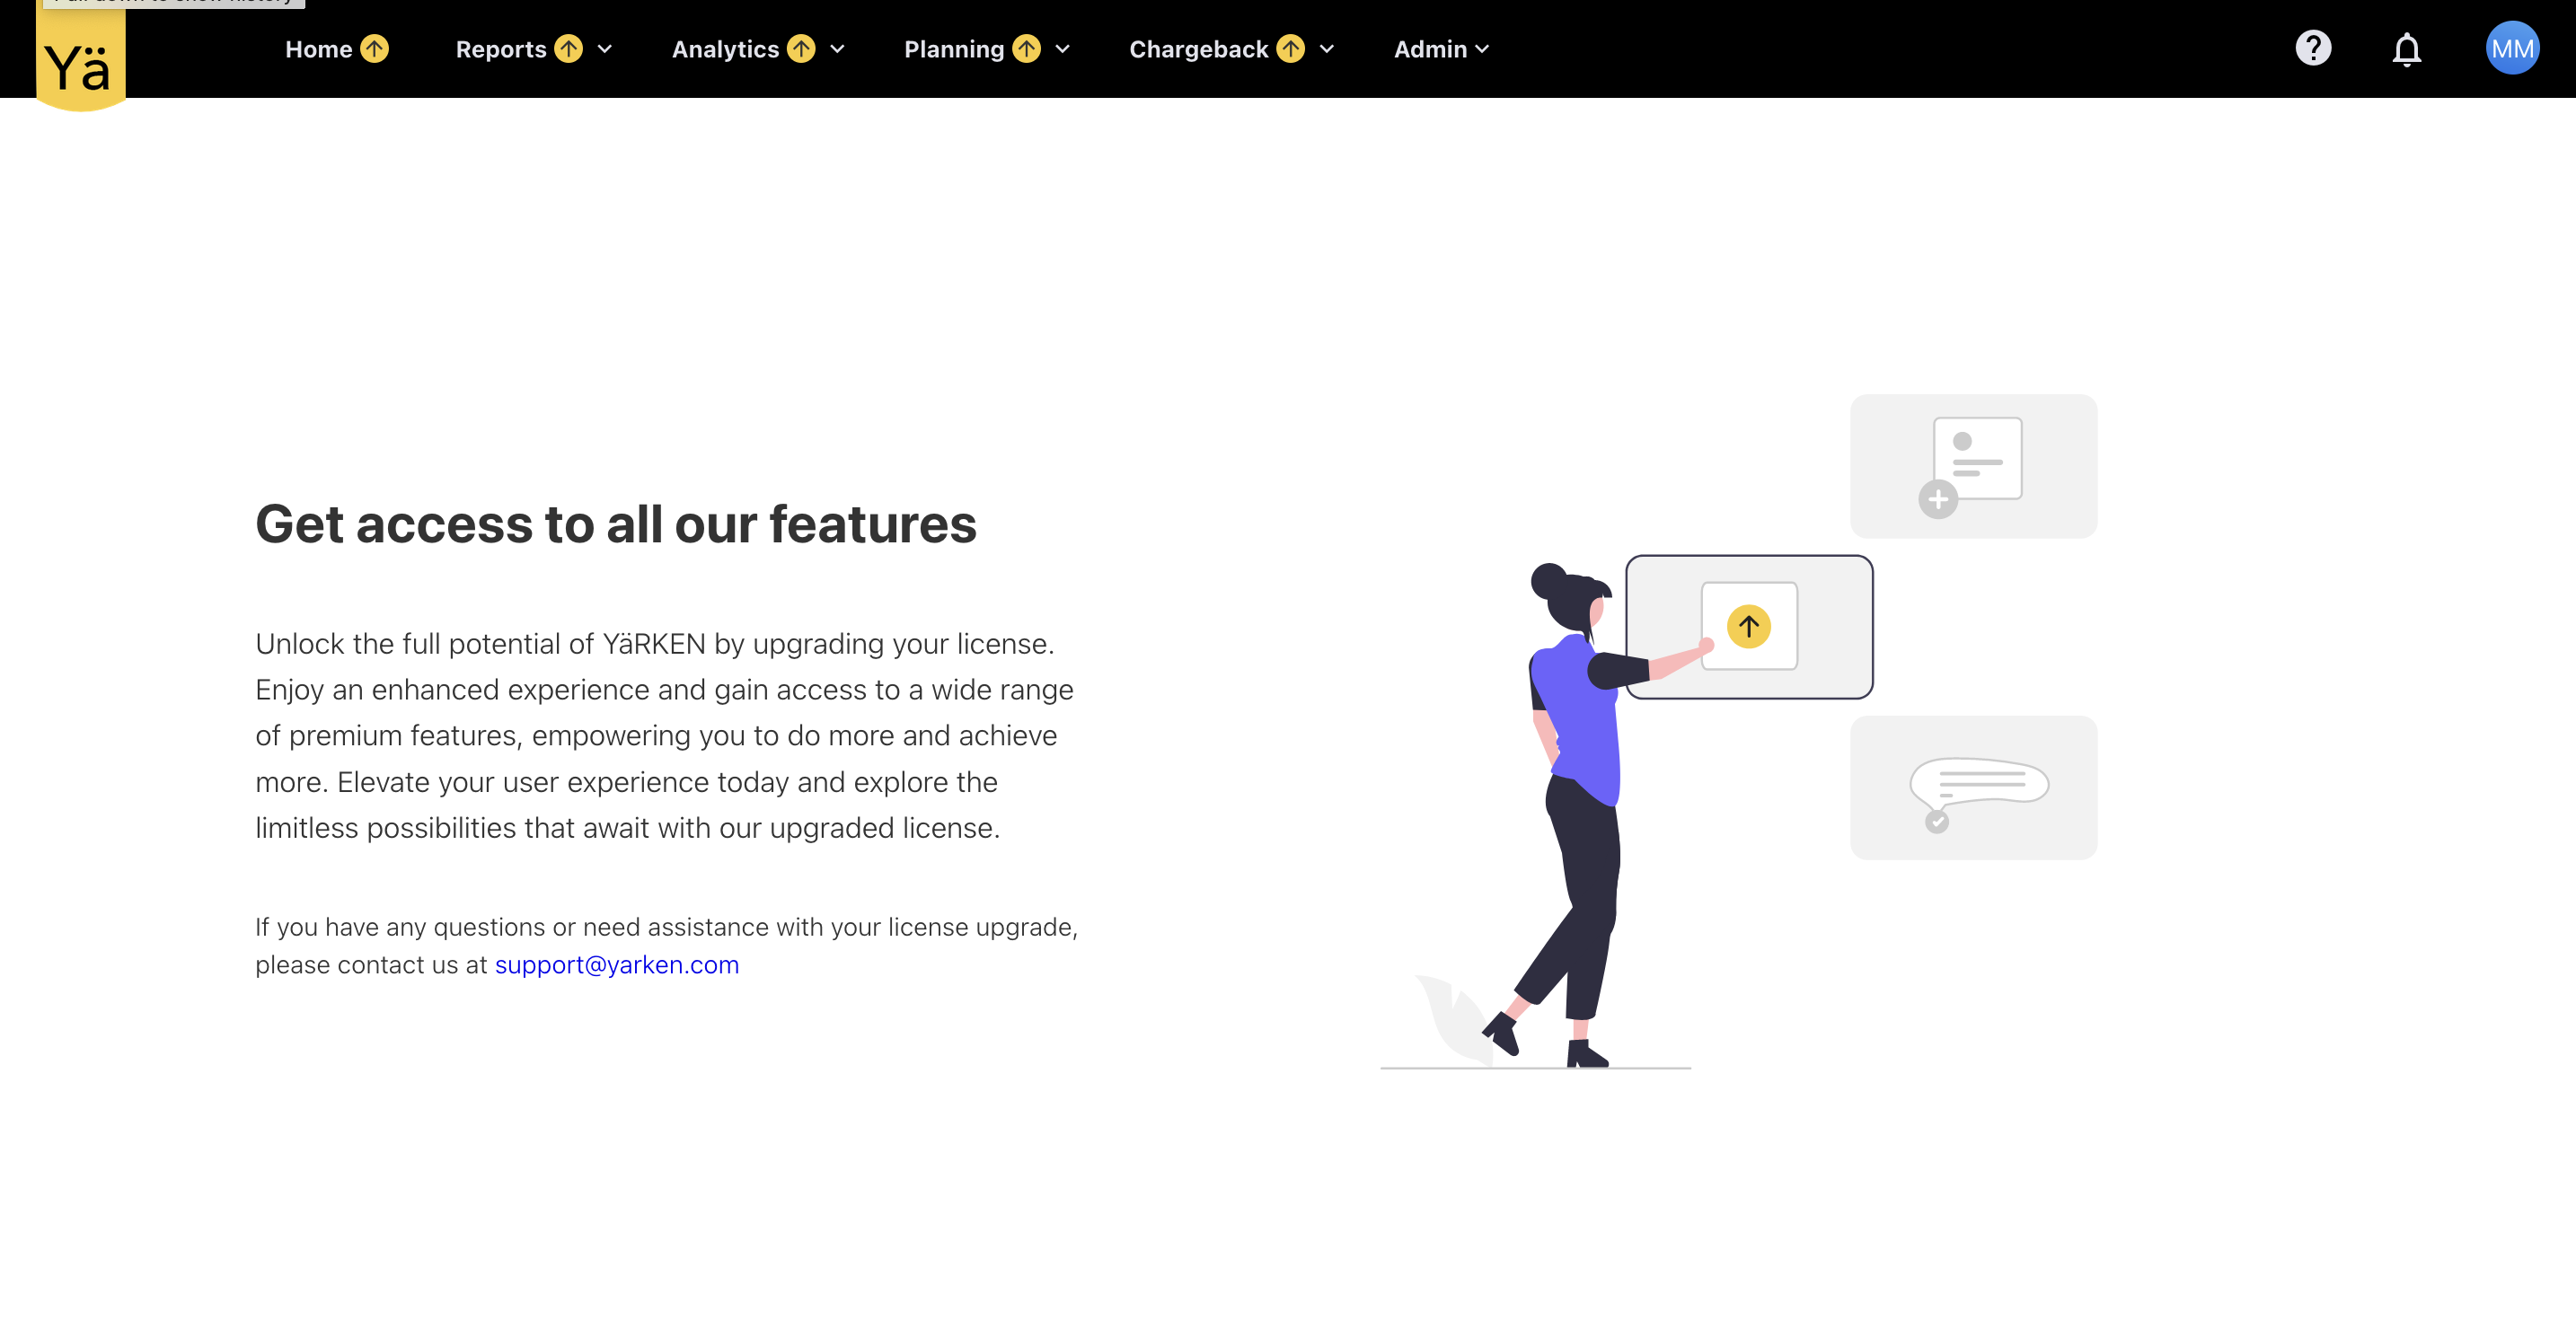2576x1320 pixels.
Task: Open the notifications bell
Action: (x=2407, y=49)
